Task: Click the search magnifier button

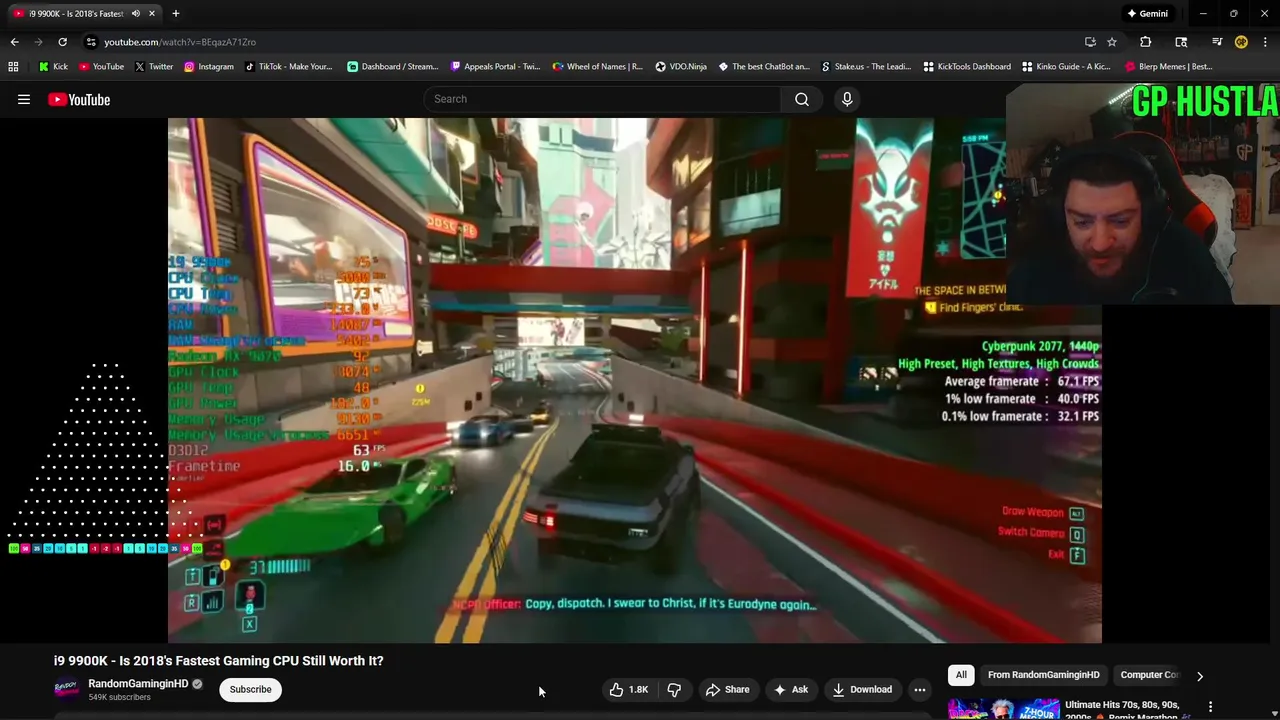Action: point(801,99)
